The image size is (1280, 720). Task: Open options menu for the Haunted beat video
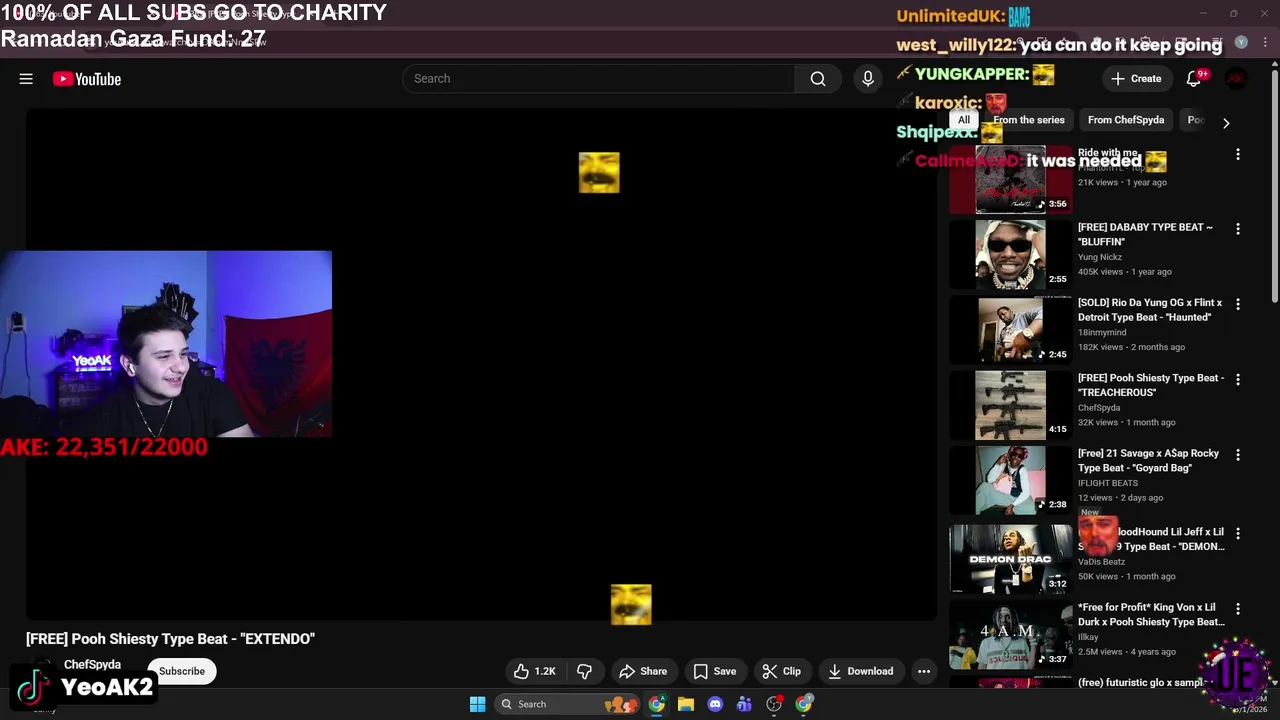point(1238,304)
